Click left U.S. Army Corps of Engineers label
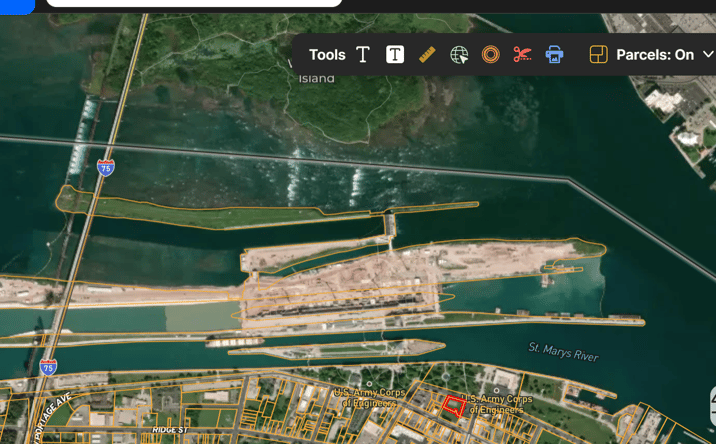Screen dimensions: 716x444 pos(369,398)
